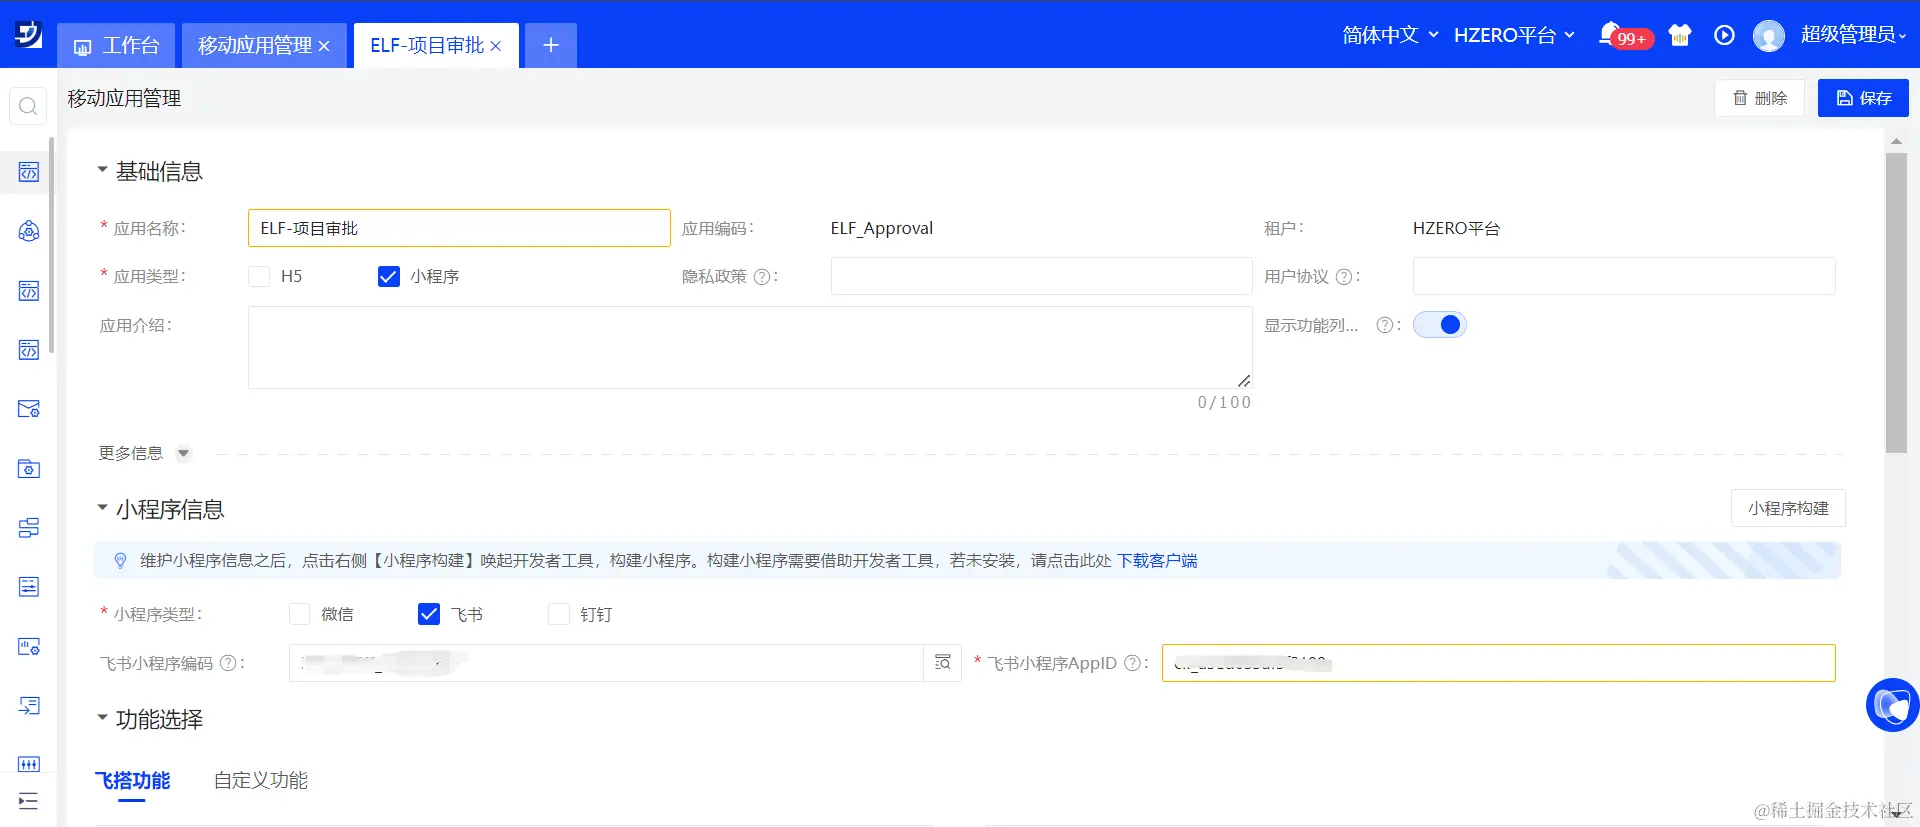Switch to the 工作台 tab
This screenshot has width=1920, height=827.
(116, 46)
